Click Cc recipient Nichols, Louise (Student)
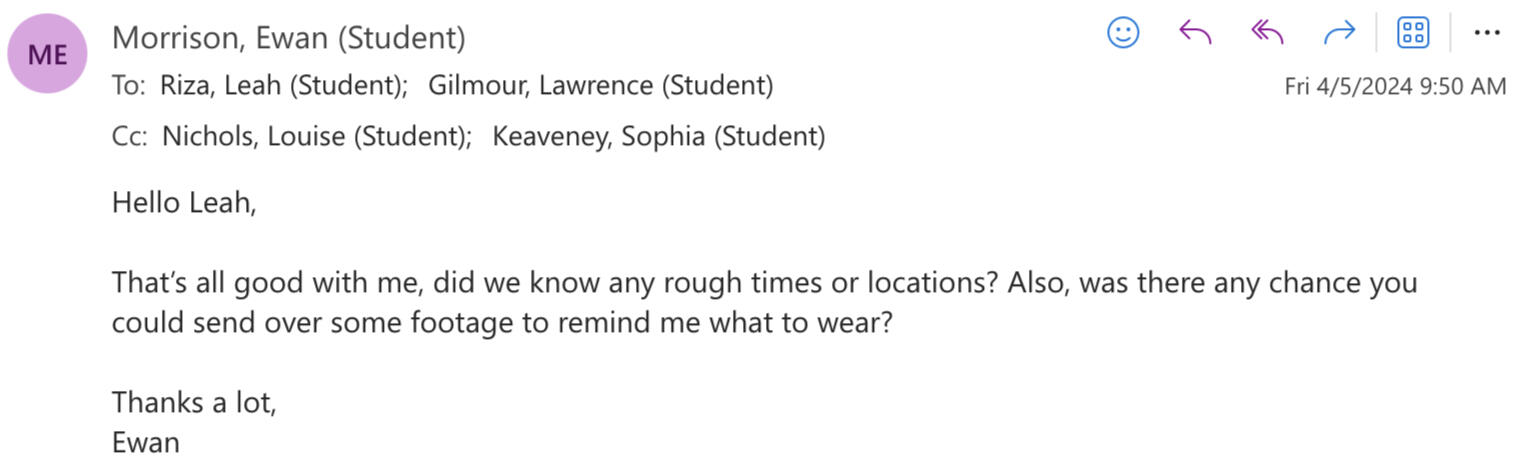The height and width of the screenshot is (467, 1537). (317, 136)
